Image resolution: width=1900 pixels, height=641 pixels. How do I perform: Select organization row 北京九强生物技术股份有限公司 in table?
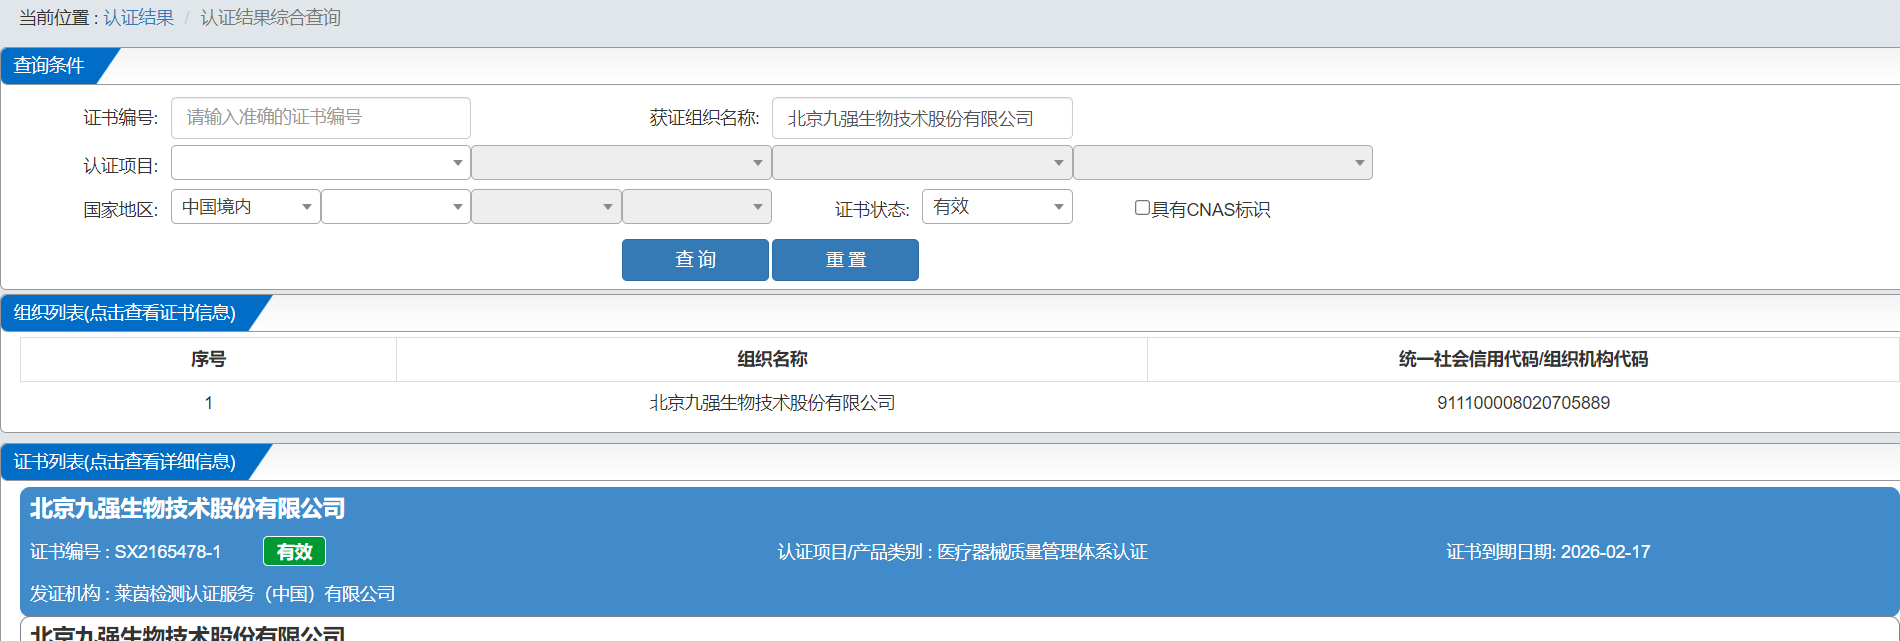(x=772, y=403)
